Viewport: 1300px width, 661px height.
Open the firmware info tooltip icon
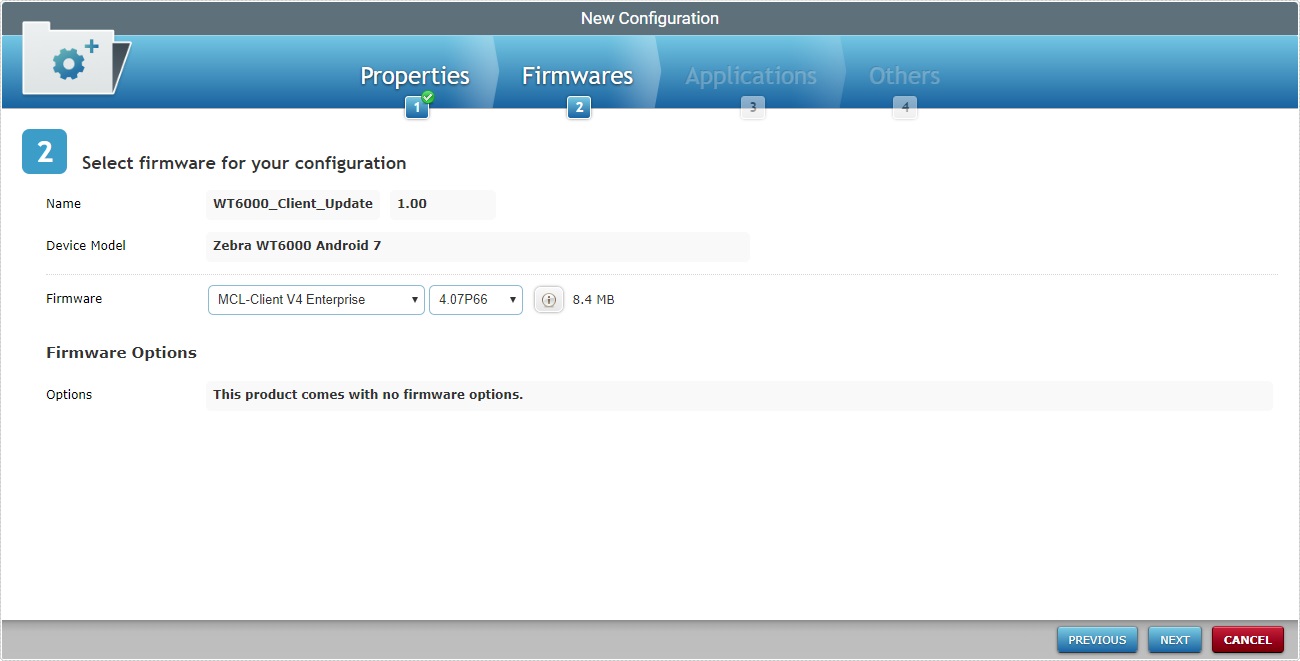(x=548, y=299)
